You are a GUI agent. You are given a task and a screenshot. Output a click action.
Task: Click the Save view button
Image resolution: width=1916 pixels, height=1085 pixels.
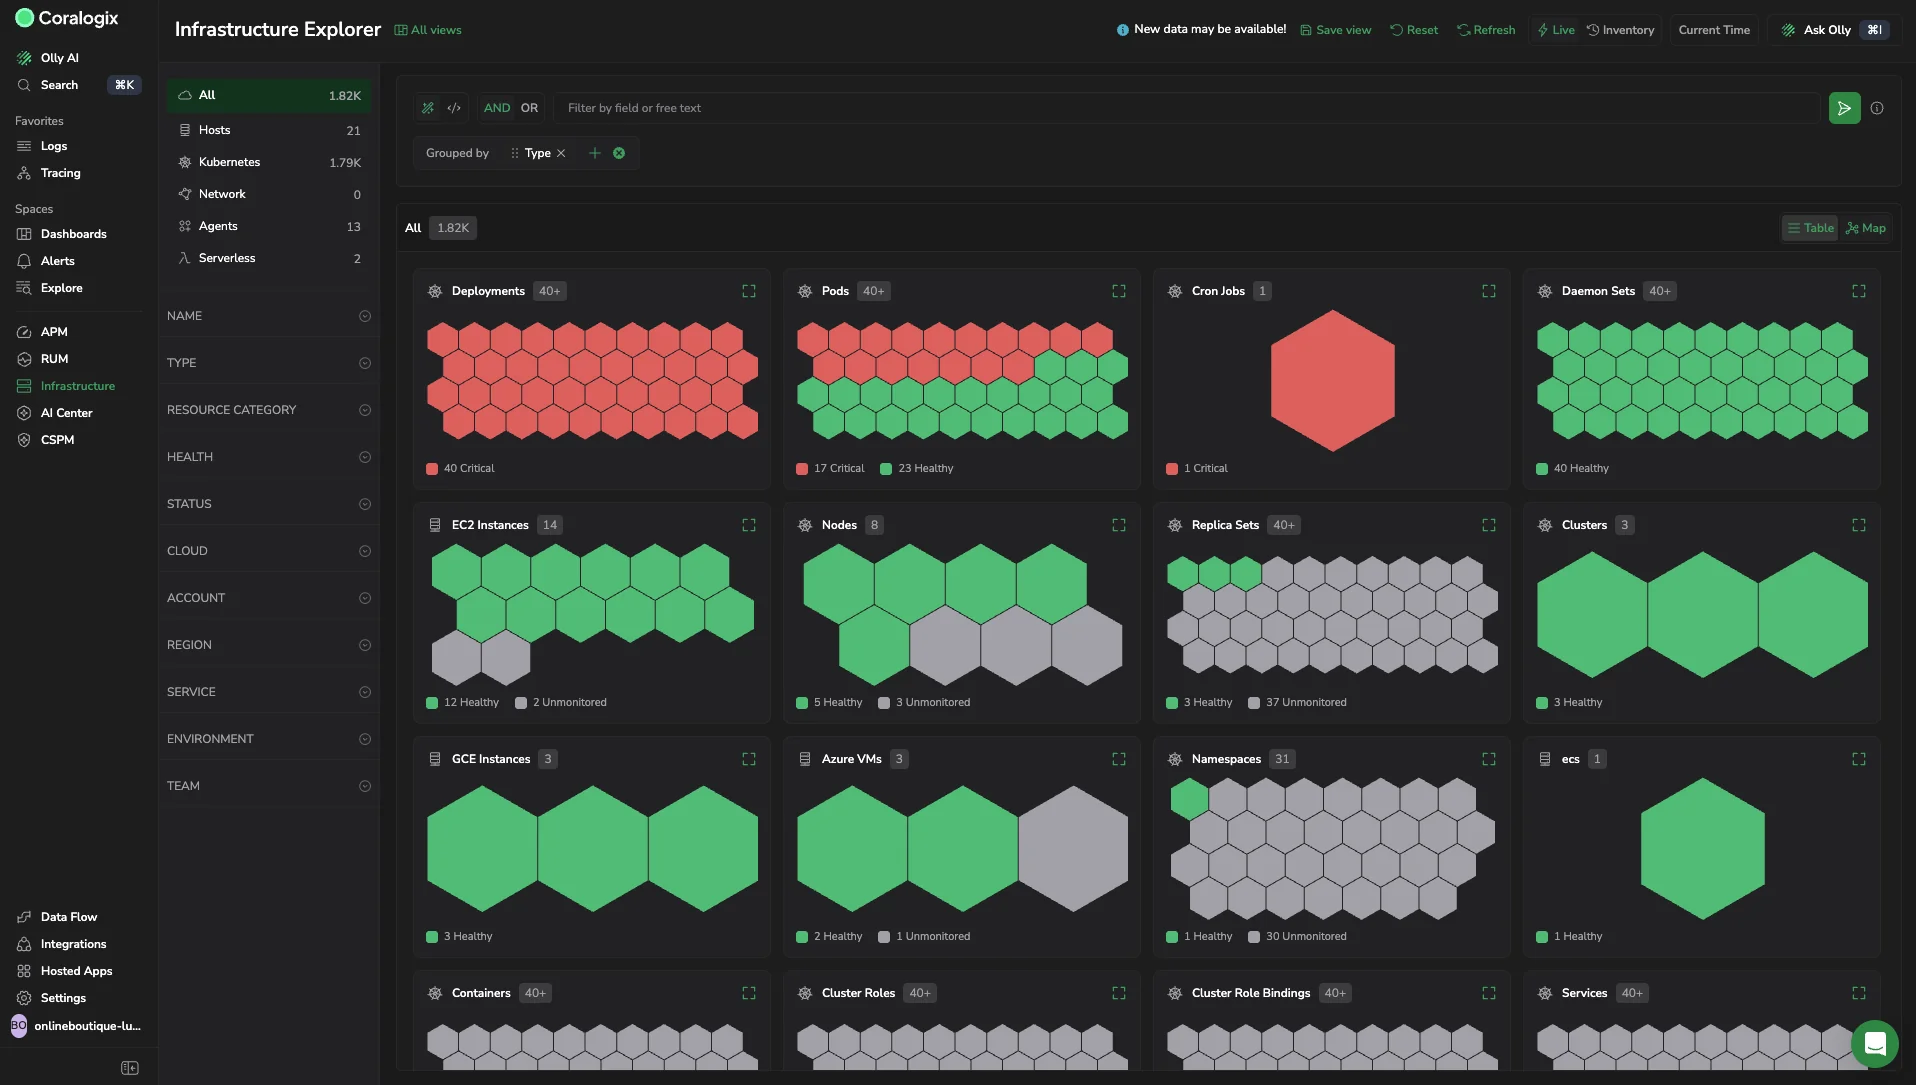point(1335,30)
